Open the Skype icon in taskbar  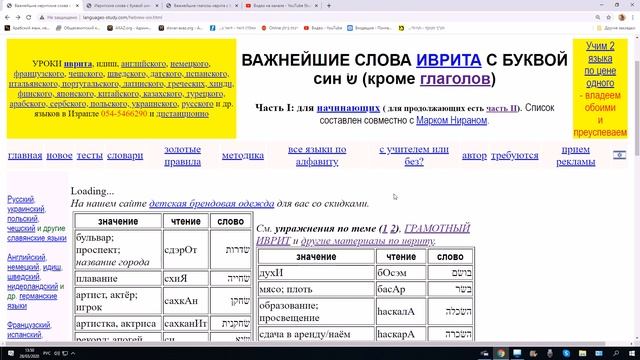point(566,353)
